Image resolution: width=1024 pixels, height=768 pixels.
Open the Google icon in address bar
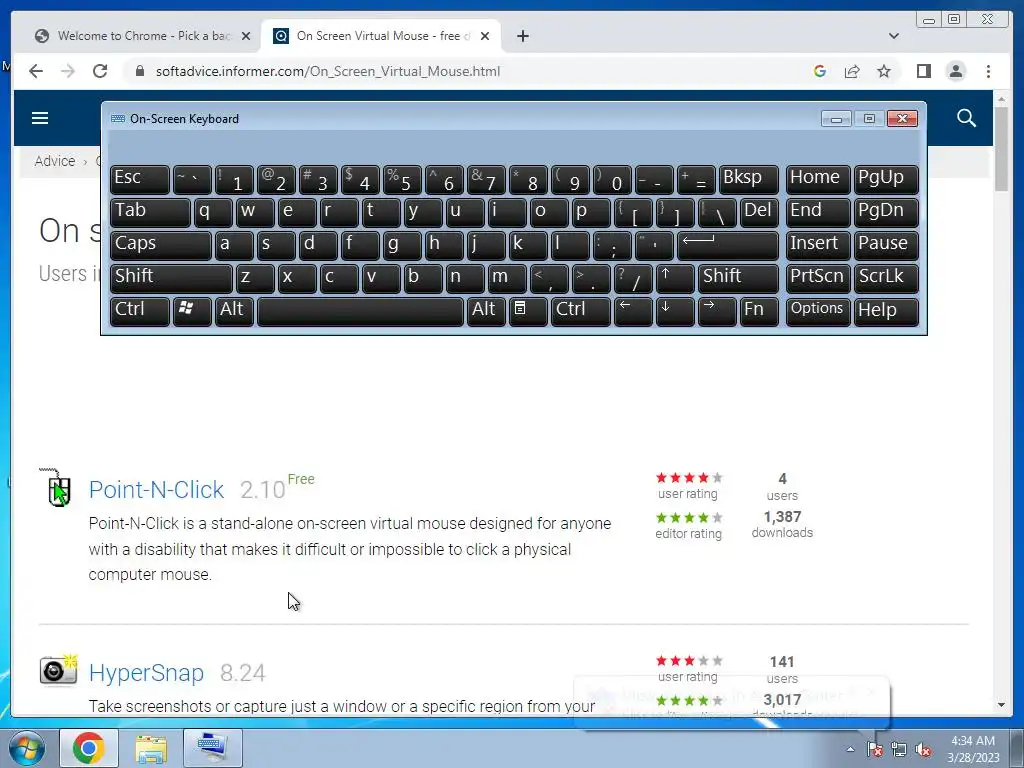click(x=820, y=71)
